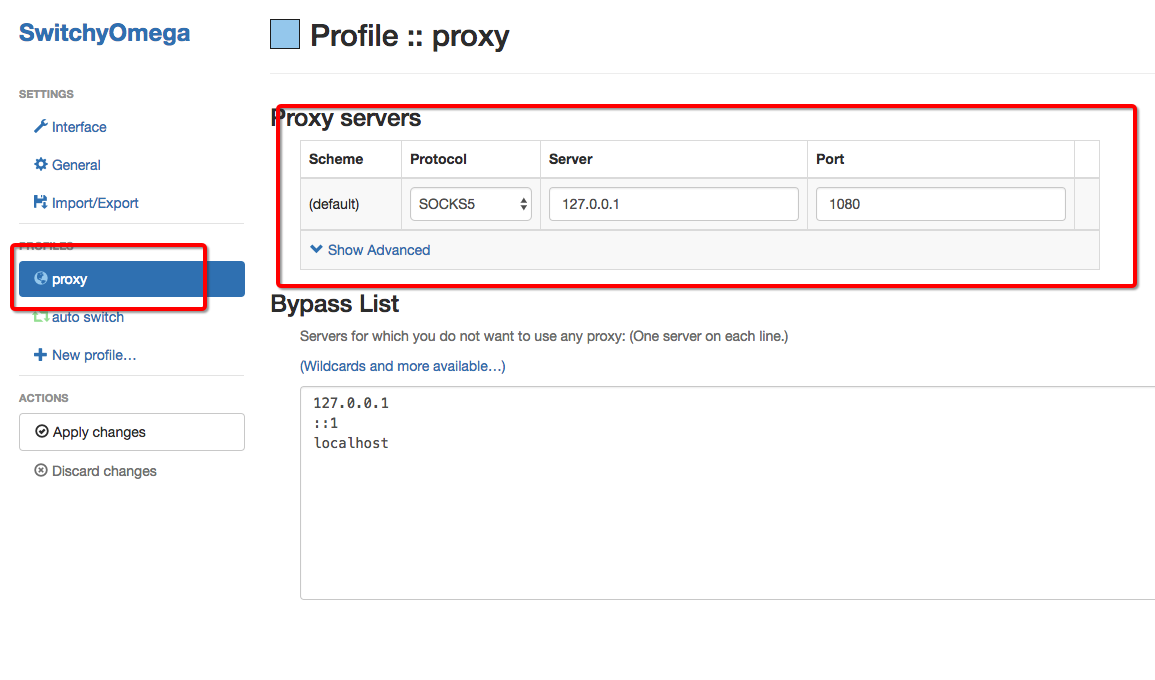Create a new profile

(94, 355)
